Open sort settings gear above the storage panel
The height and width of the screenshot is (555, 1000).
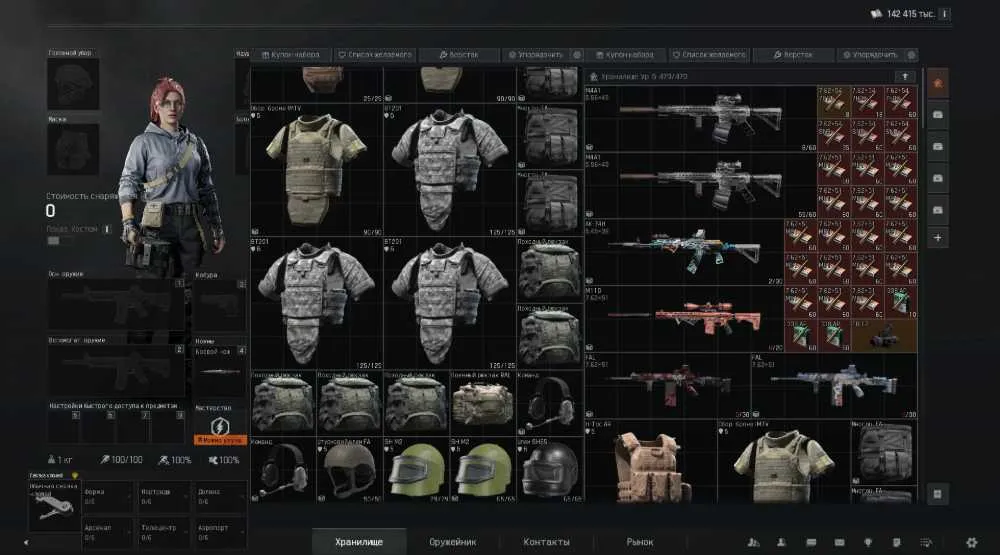coord(911,55)
